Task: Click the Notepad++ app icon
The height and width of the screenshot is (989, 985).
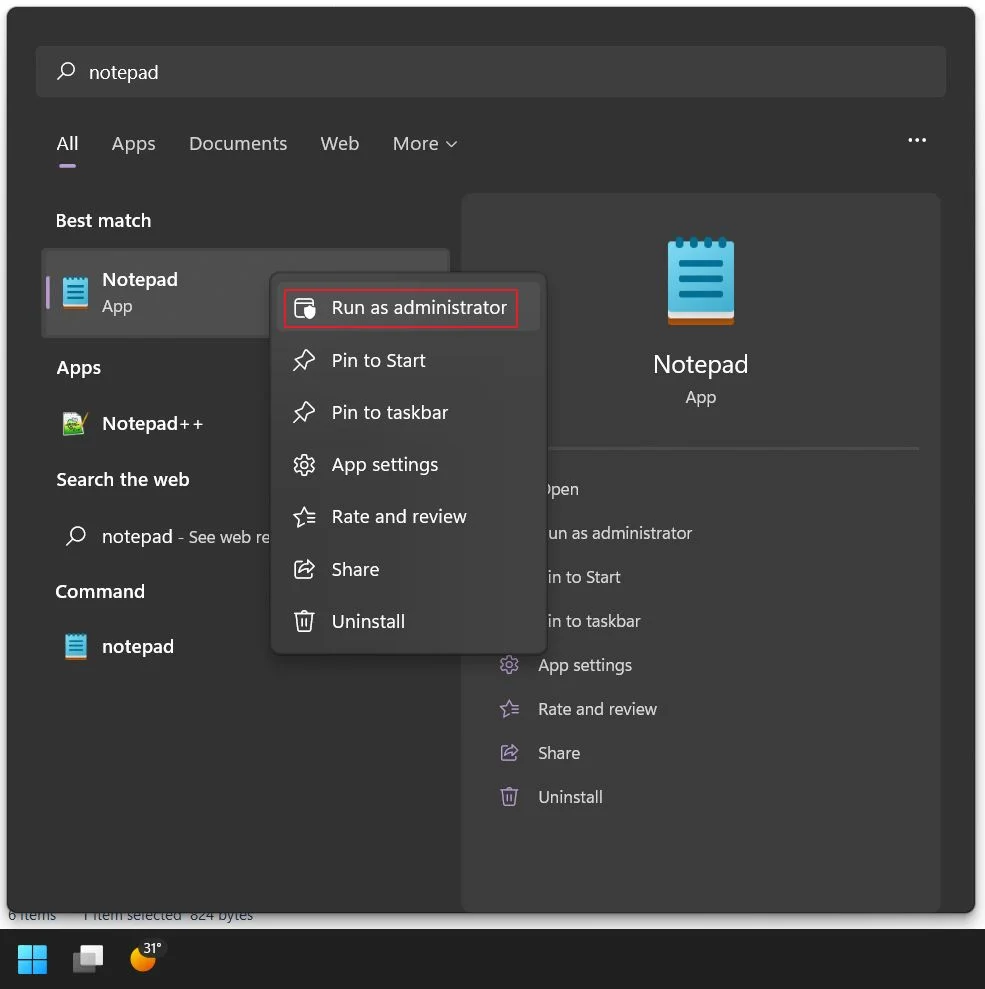Action: [75, 423]
